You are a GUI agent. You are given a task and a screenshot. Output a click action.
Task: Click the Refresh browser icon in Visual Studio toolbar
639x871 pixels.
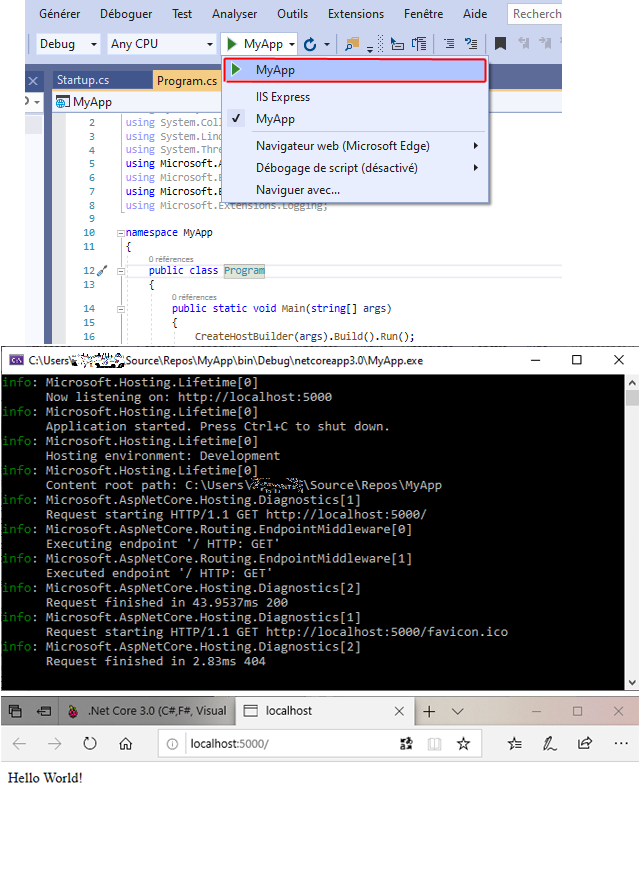click(x=310, y=44)
